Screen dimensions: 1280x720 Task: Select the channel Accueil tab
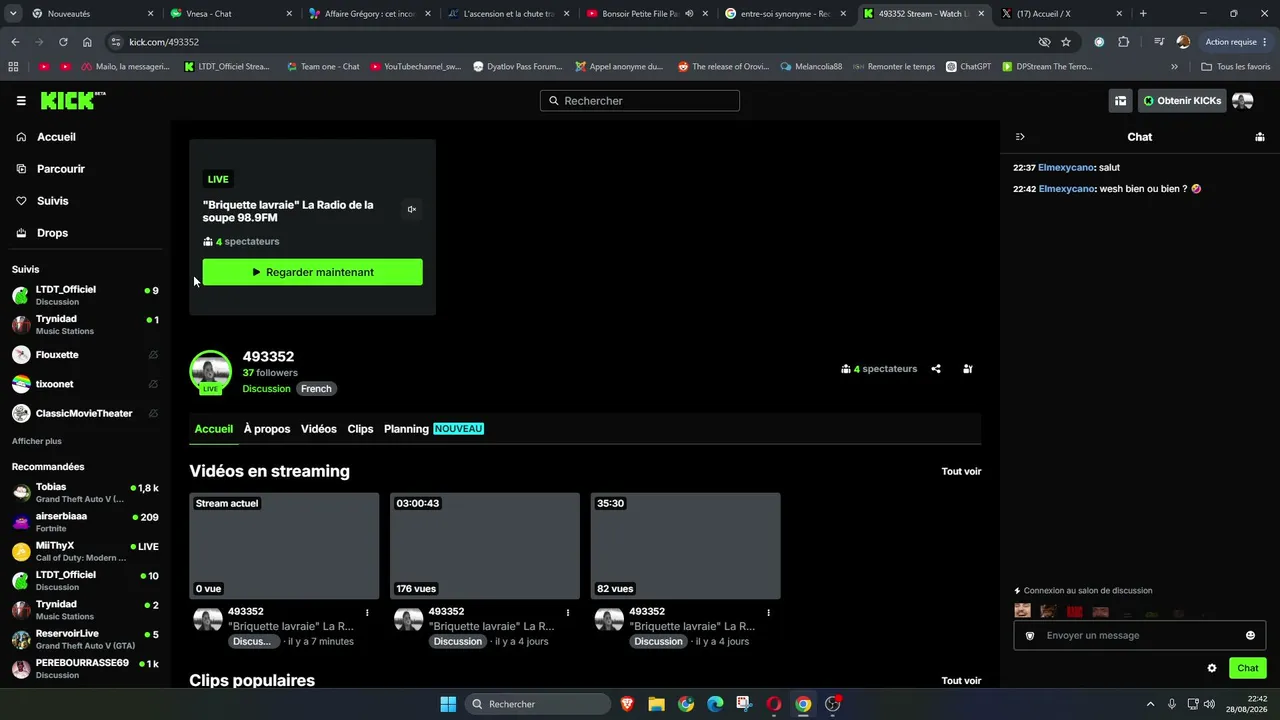(x=214, y=429)
